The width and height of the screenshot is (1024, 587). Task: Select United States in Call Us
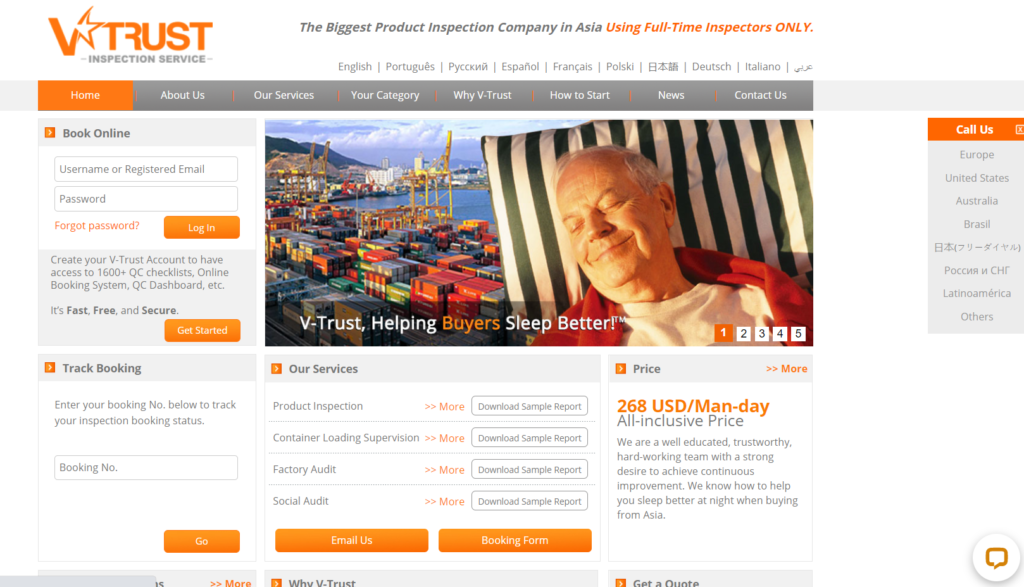976,178
